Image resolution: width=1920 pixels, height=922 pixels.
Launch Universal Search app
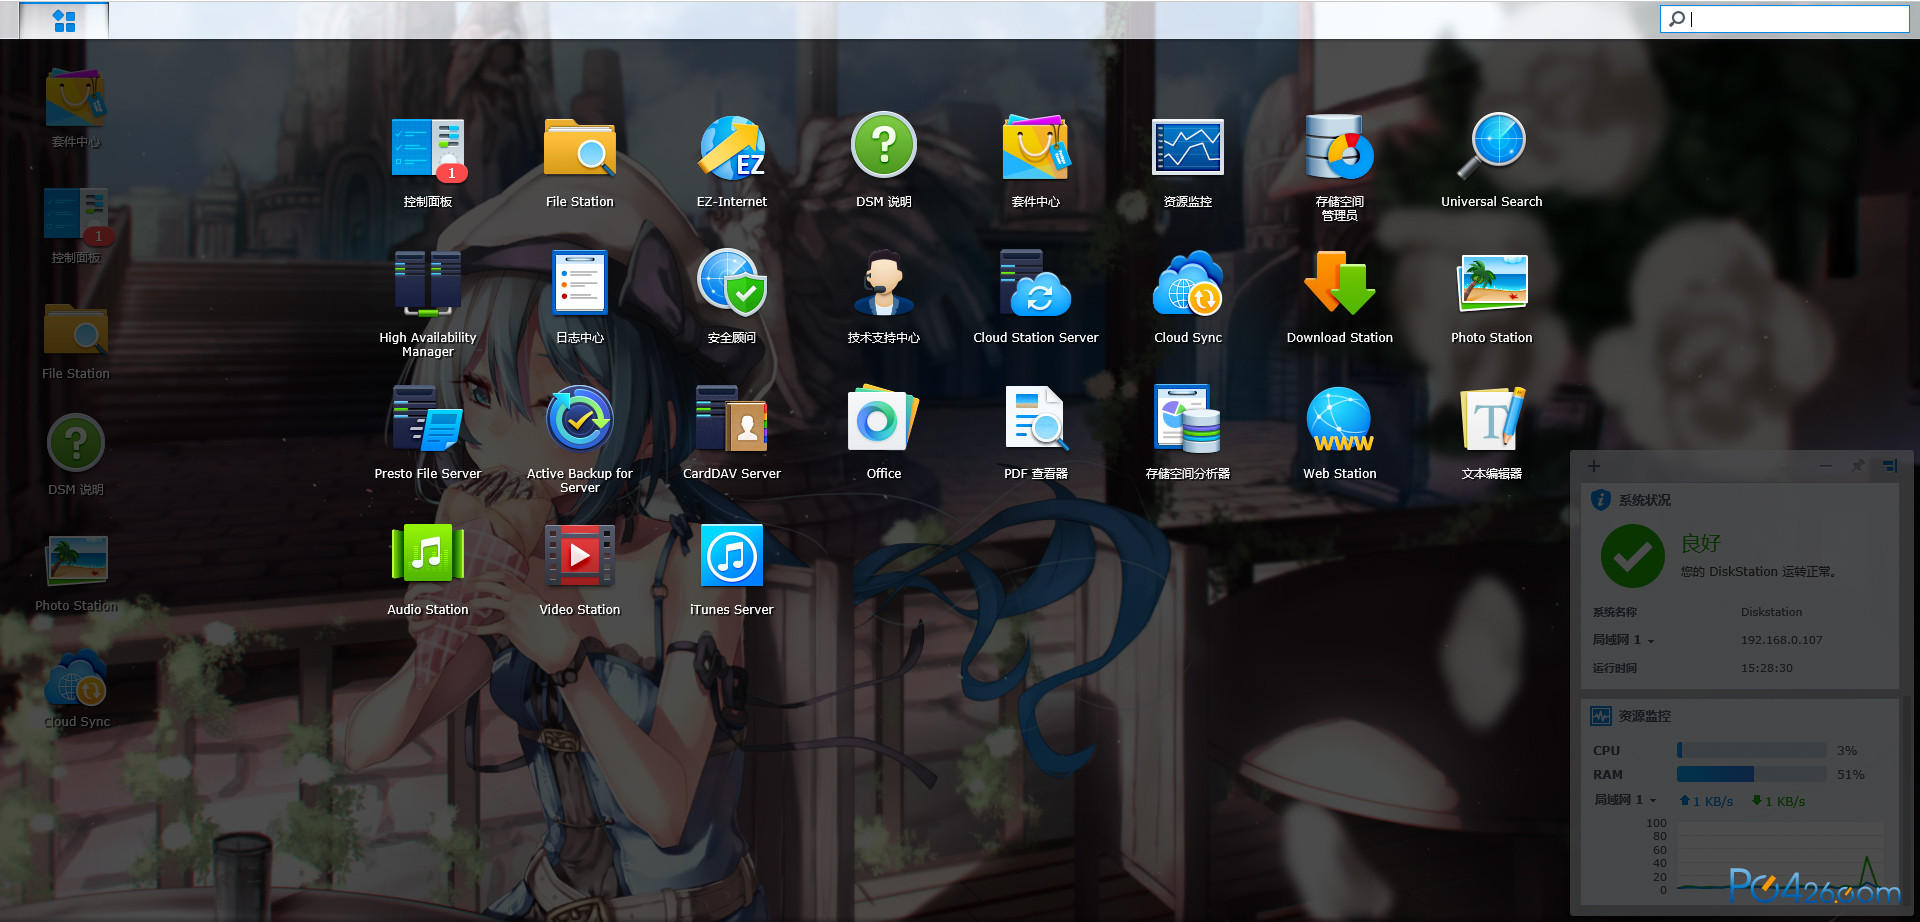click(x=1492, y=148)
